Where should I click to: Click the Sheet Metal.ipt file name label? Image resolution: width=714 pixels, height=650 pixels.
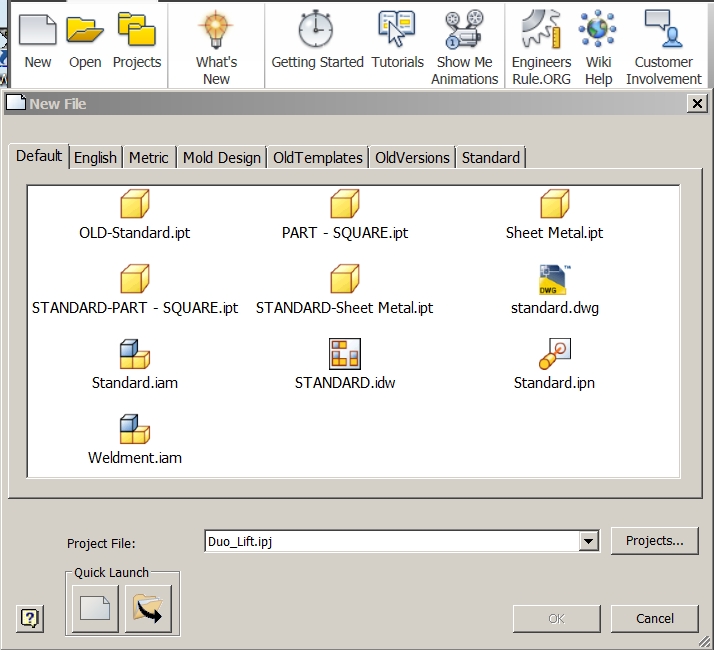[554, 233]
